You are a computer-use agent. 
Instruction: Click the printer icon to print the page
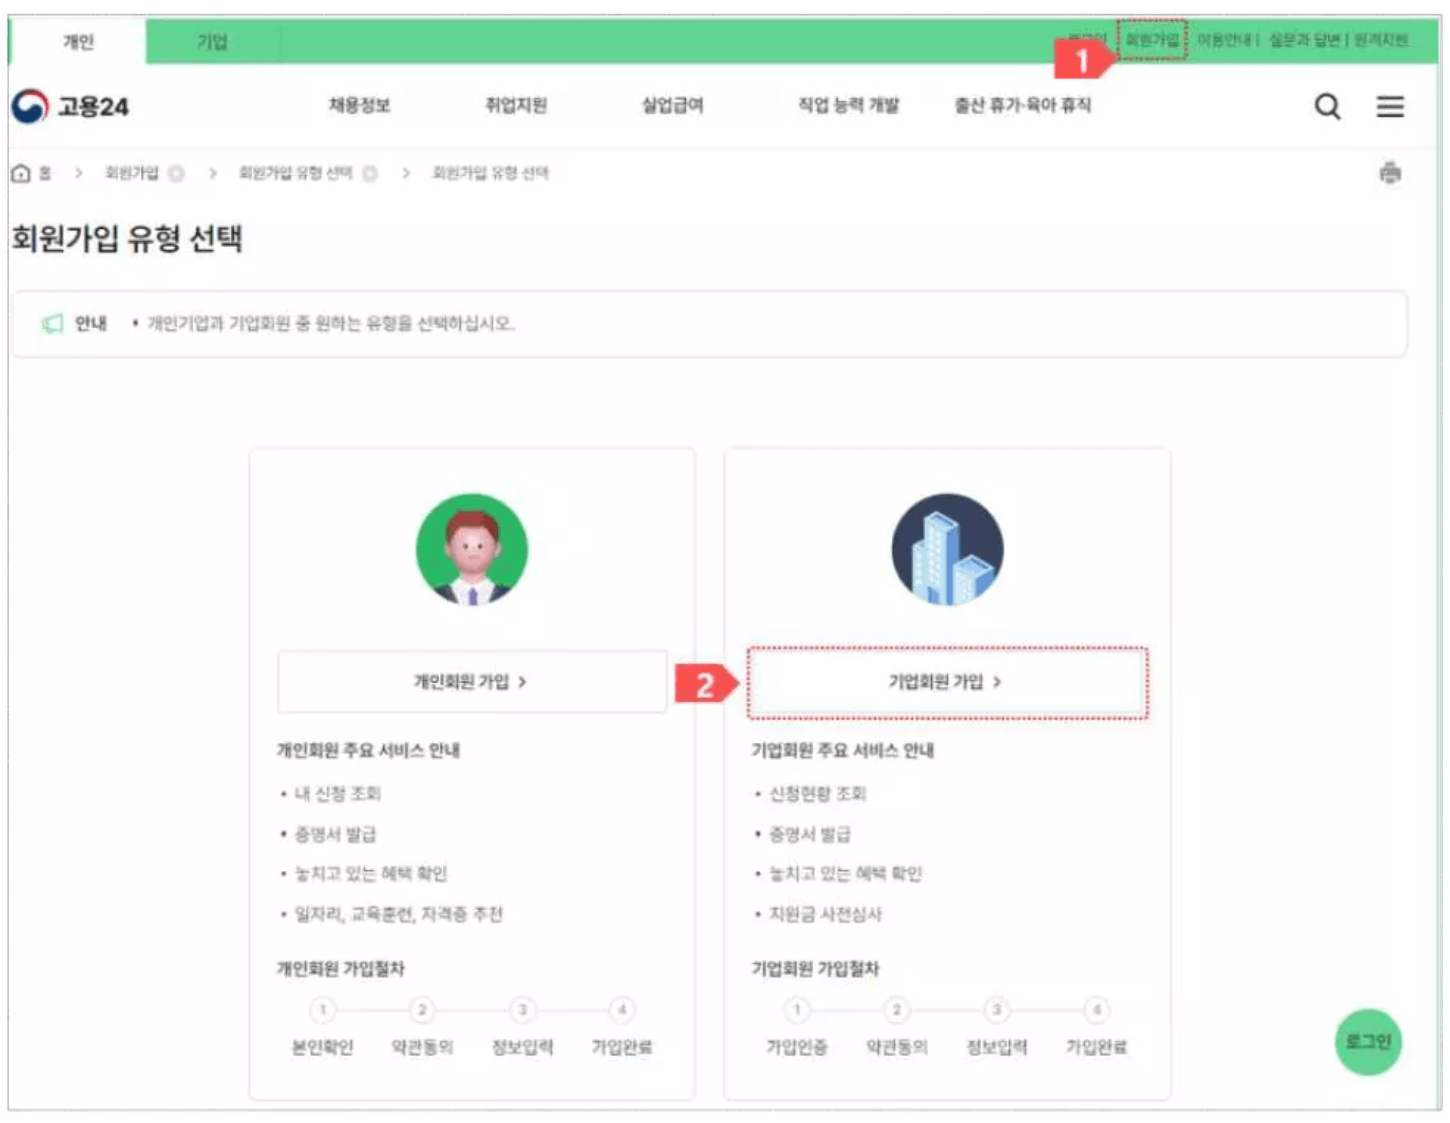[x=1389, y=172]
